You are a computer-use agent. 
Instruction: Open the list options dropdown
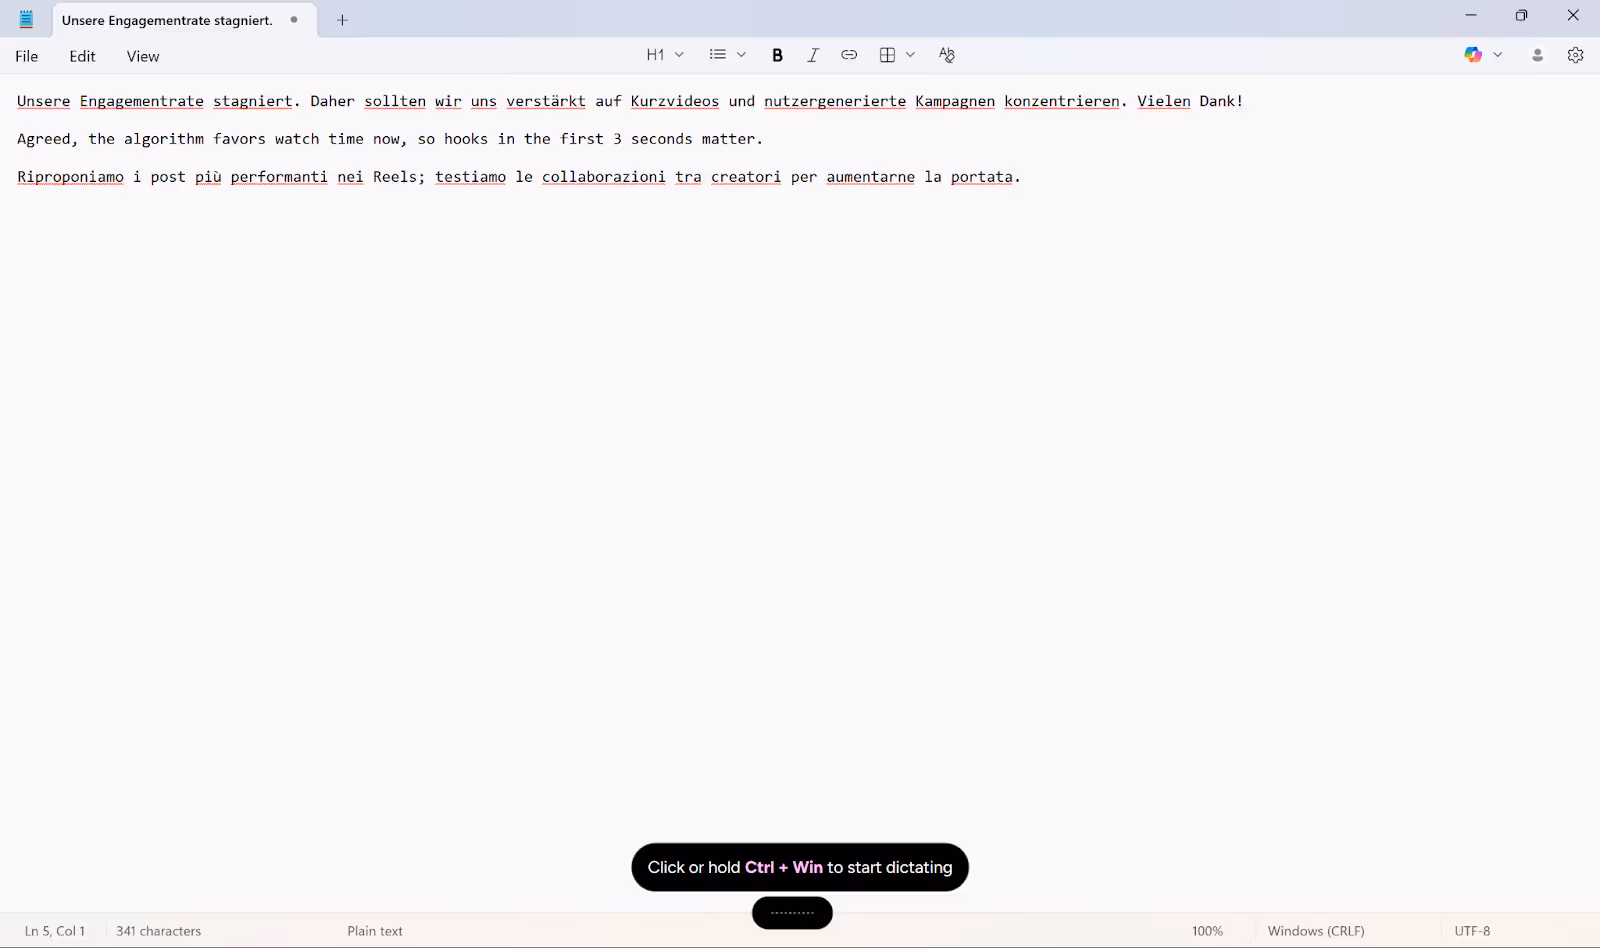(x=741, y=55)
